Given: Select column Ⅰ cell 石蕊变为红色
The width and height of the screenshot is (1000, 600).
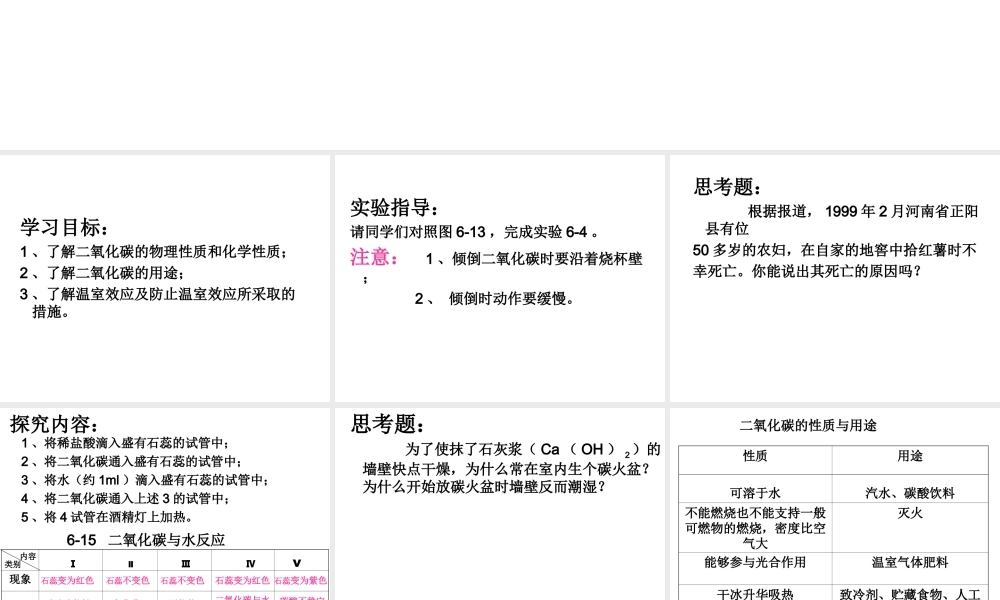Looking at the screenshot, I should coord(68,580).
